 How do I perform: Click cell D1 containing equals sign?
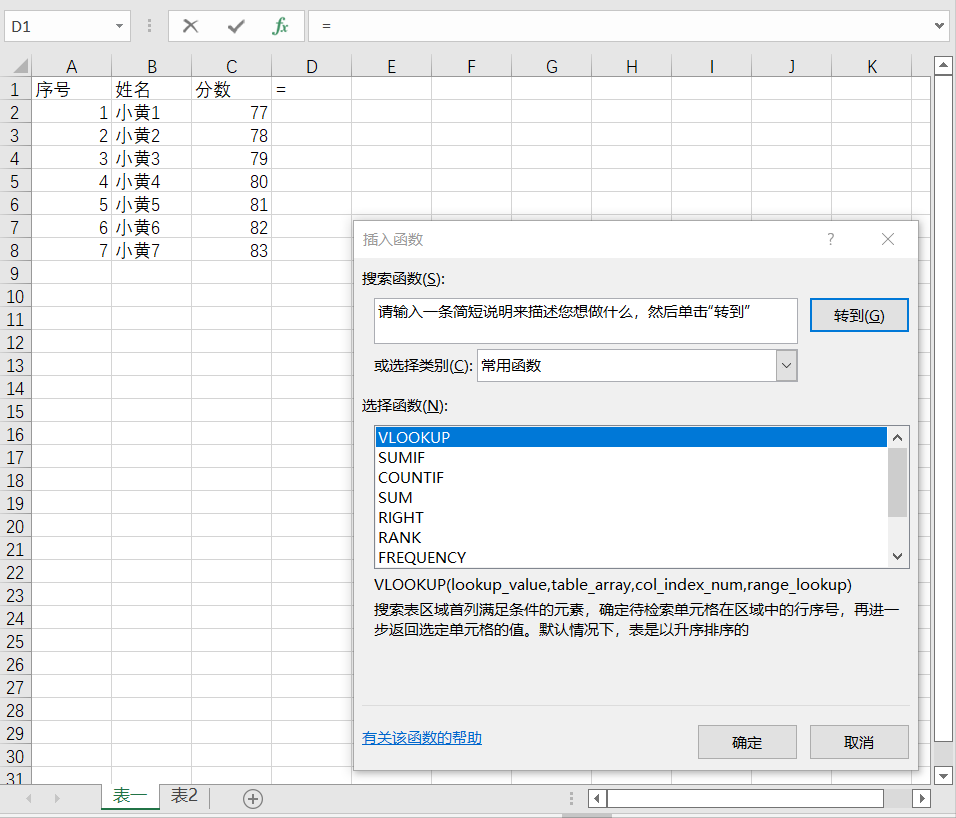point(312,89)
